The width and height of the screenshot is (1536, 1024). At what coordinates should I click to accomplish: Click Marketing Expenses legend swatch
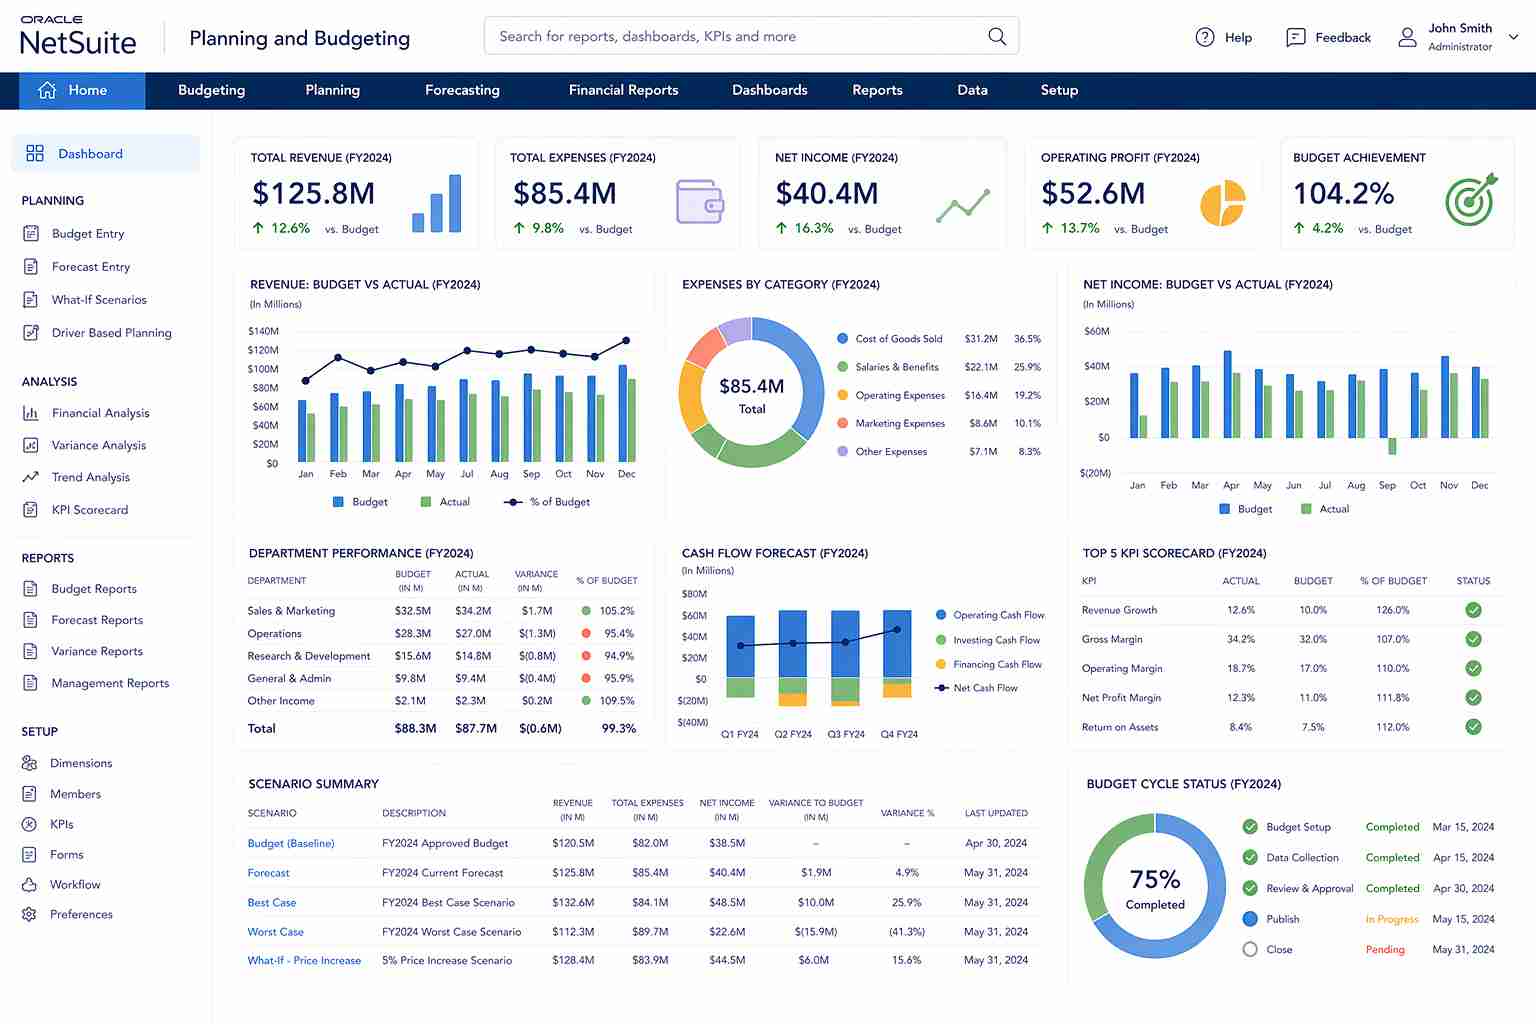(843, 423)
